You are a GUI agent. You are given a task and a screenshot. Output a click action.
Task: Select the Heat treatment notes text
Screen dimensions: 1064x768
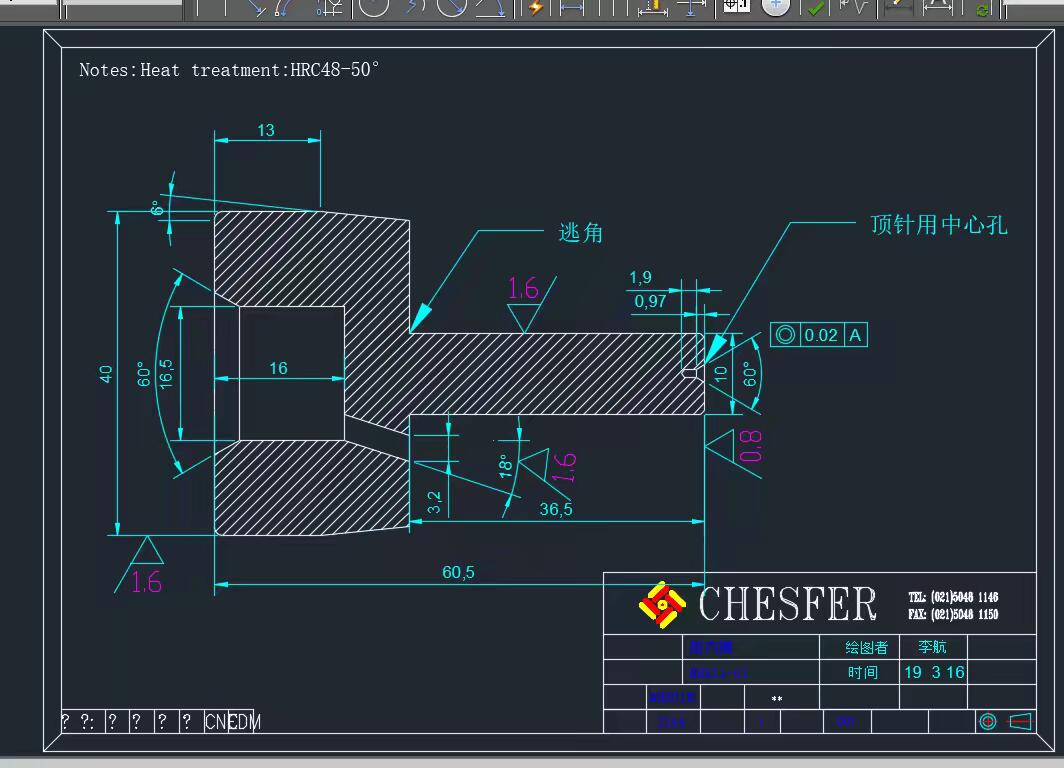229,70
